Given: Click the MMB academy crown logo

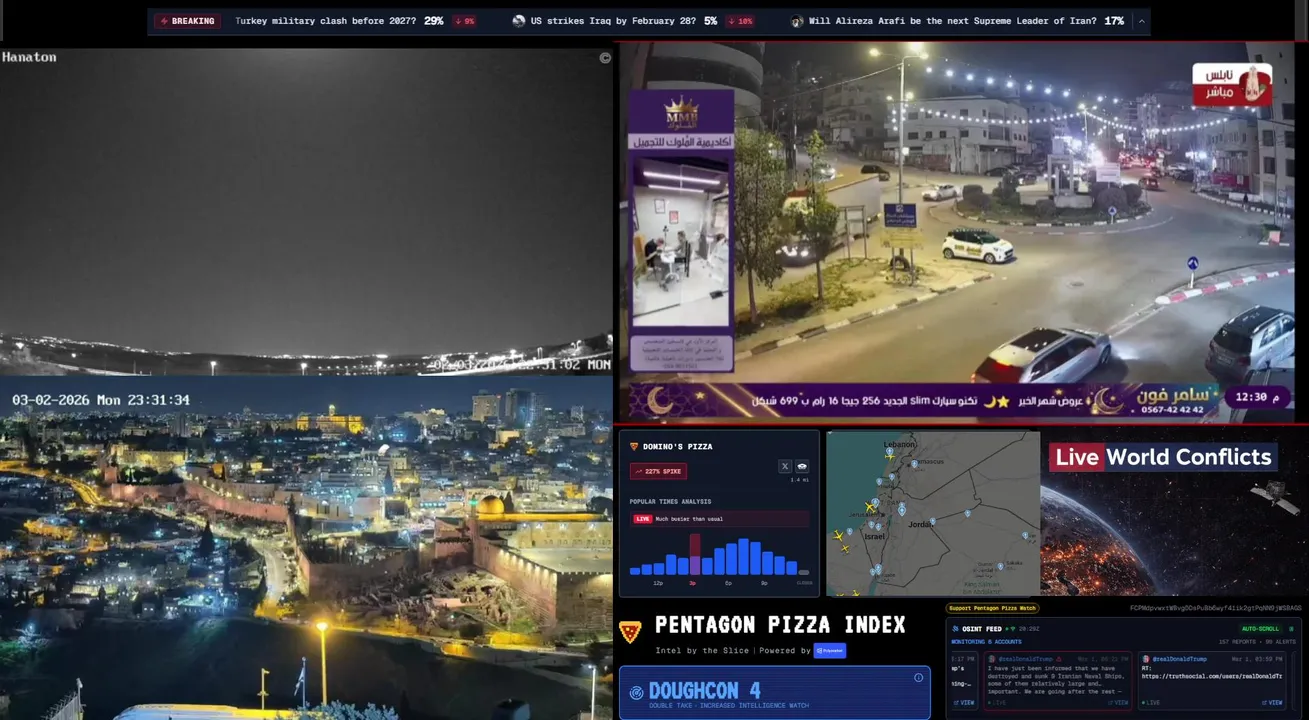Looking at the screenshot, I should tap(680, 113).
